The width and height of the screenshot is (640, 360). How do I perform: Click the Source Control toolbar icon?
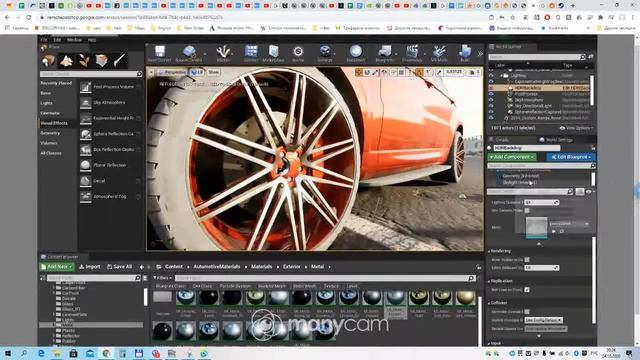(189, 51)
